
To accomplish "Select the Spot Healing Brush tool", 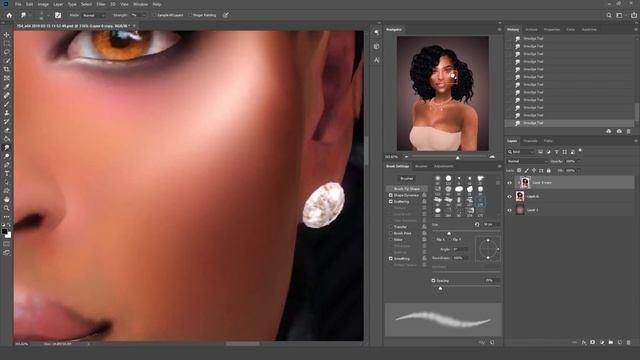I will pyautogui.click(x=7, y=95).
